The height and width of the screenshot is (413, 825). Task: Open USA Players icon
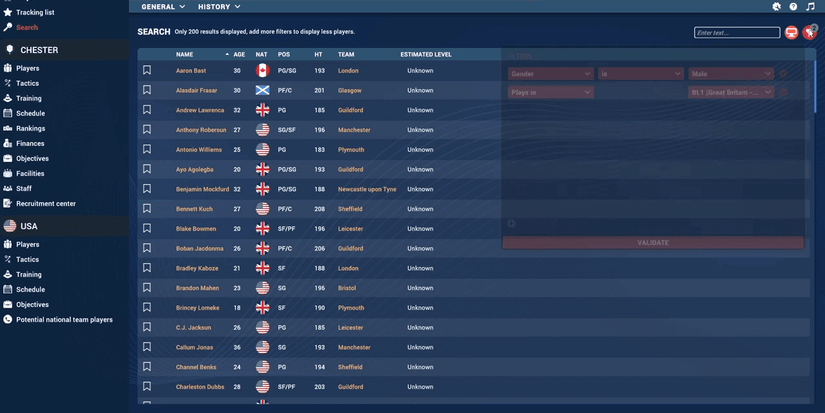point(7,244)
